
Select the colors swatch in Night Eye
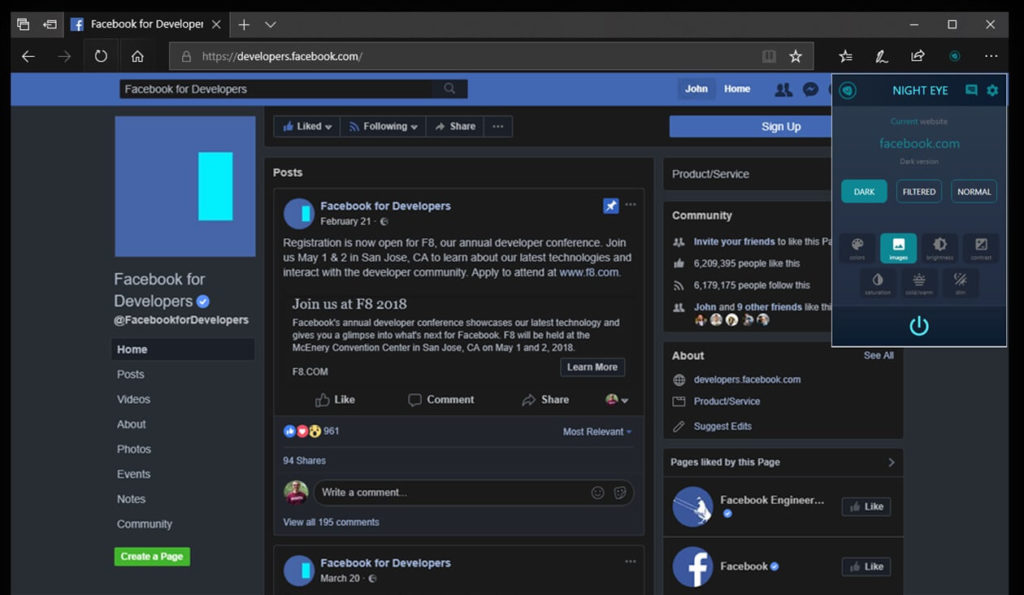[856, 247]
